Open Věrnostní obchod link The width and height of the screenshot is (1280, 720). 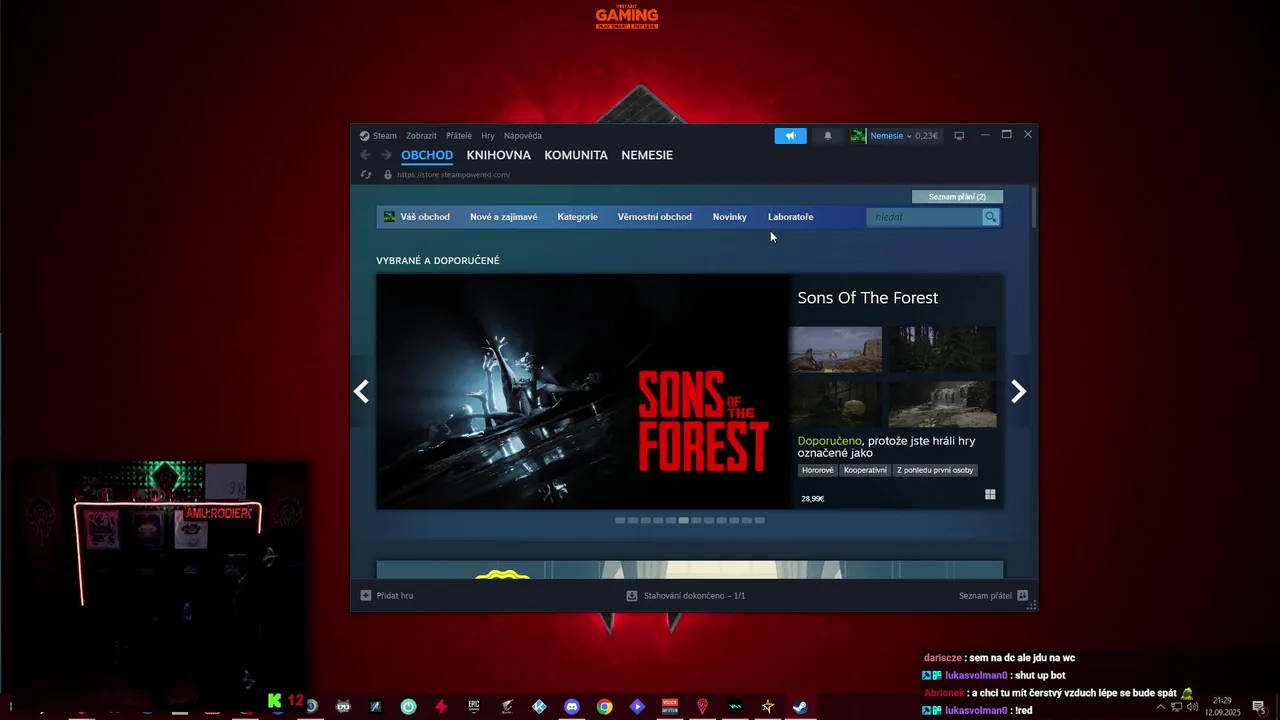click(655, 217)
